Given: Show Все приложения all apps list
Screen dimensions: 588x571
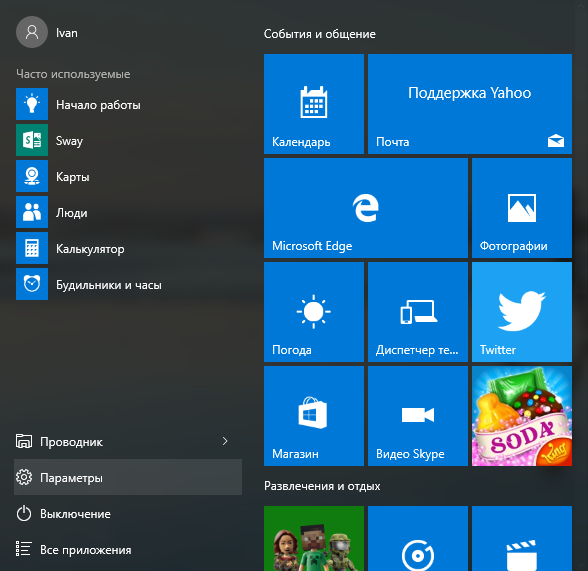Looking at the screenshot, I should 128,549.
